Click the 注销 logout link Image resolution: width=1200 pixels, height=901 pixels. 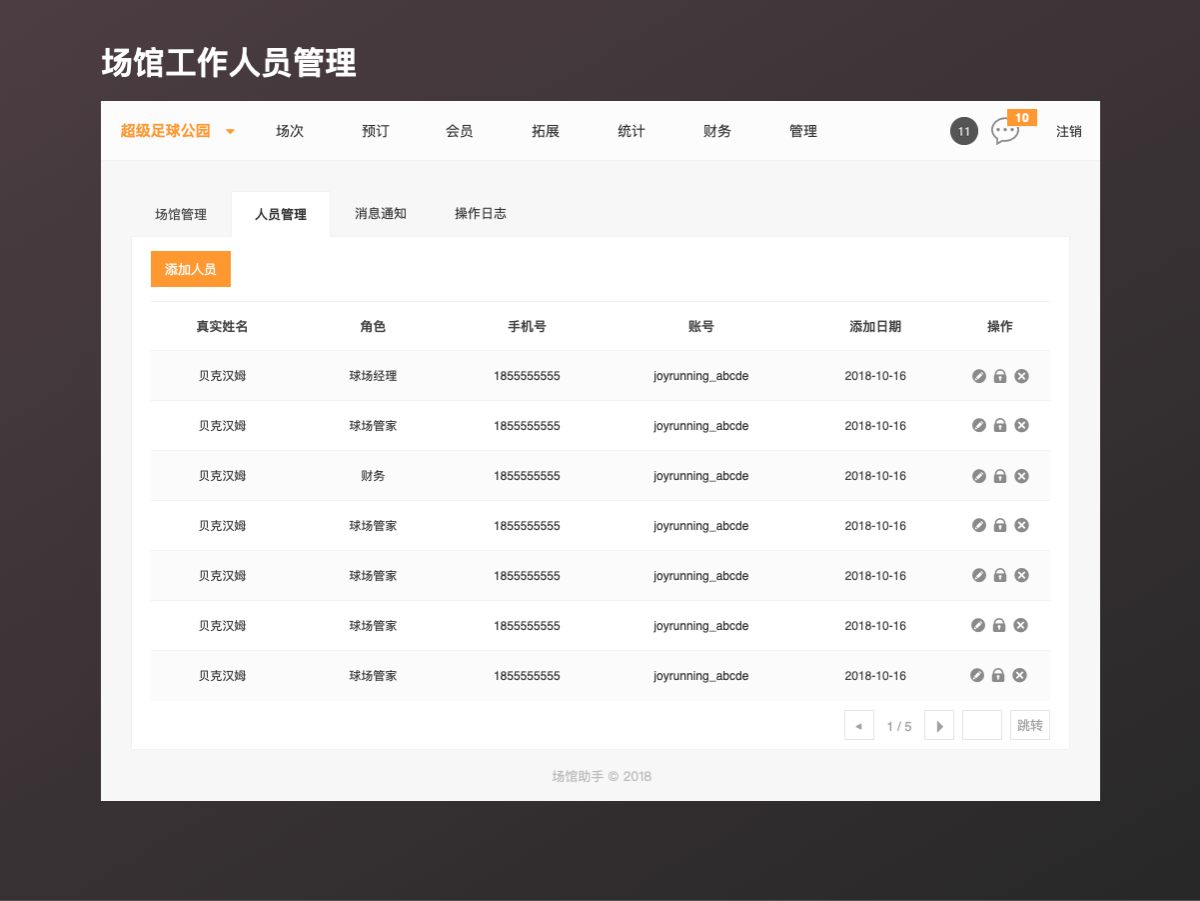1069,131
